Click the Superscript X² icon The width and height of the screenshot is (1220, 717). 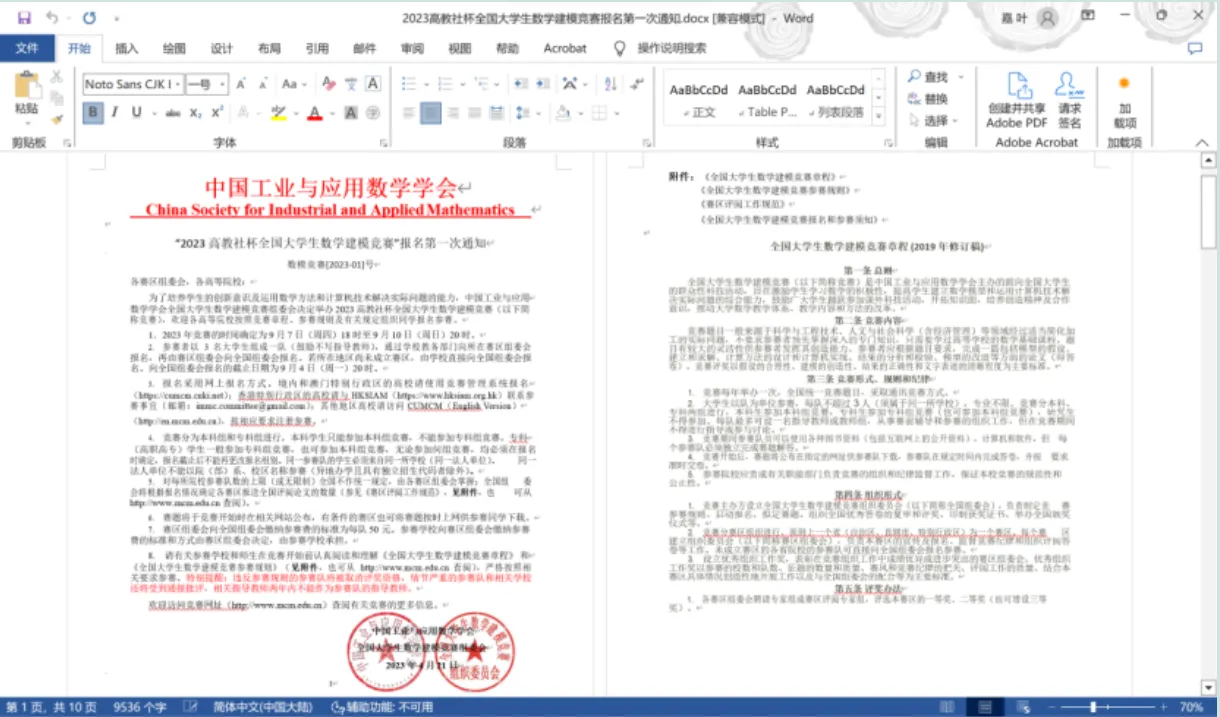(217, 113)
